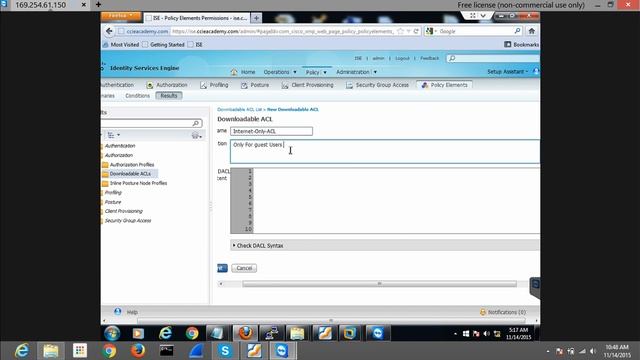Open Windows Media Player on remote taskbar
Image resolution: width=640 pixels, height=360 pixels.
(138, 333)
